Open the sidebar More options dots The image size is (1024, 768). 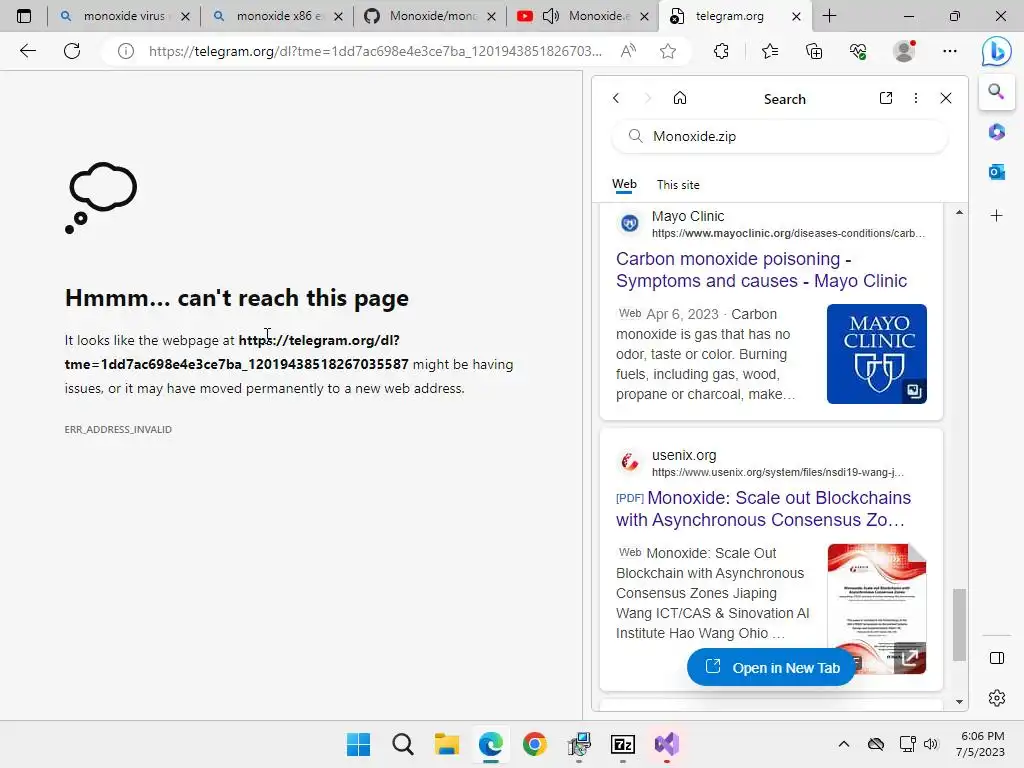pos(916,98)
